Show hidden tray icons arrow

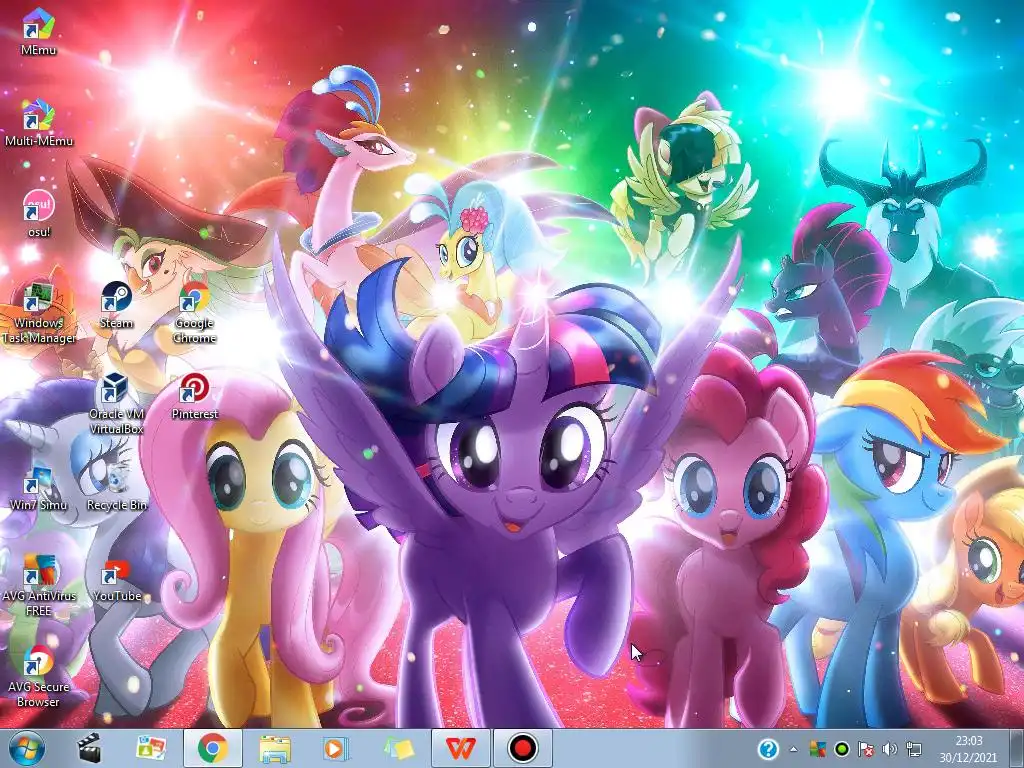pyautogui.click(x=793, y=749)
